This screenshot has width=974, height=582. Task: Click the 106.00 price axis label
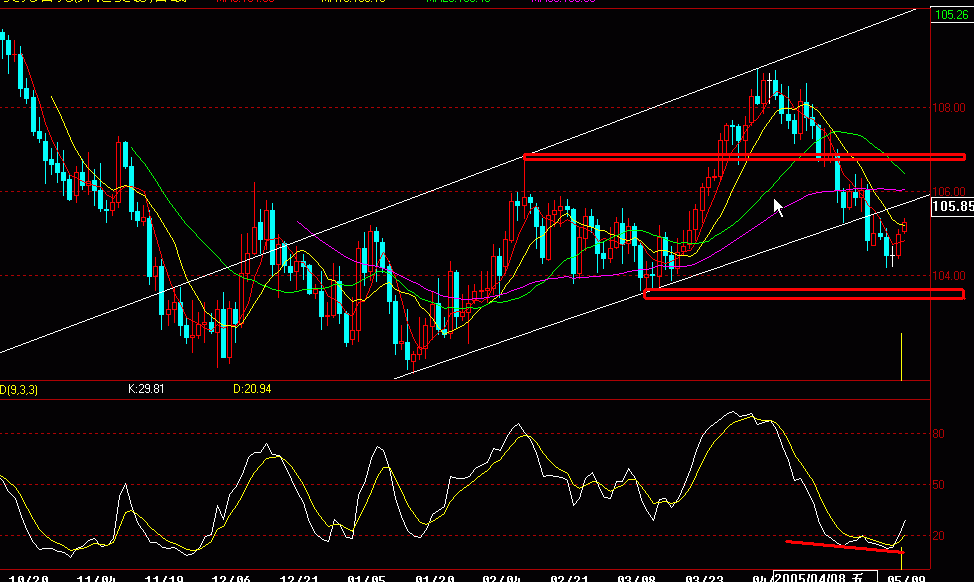coord(949,192)
